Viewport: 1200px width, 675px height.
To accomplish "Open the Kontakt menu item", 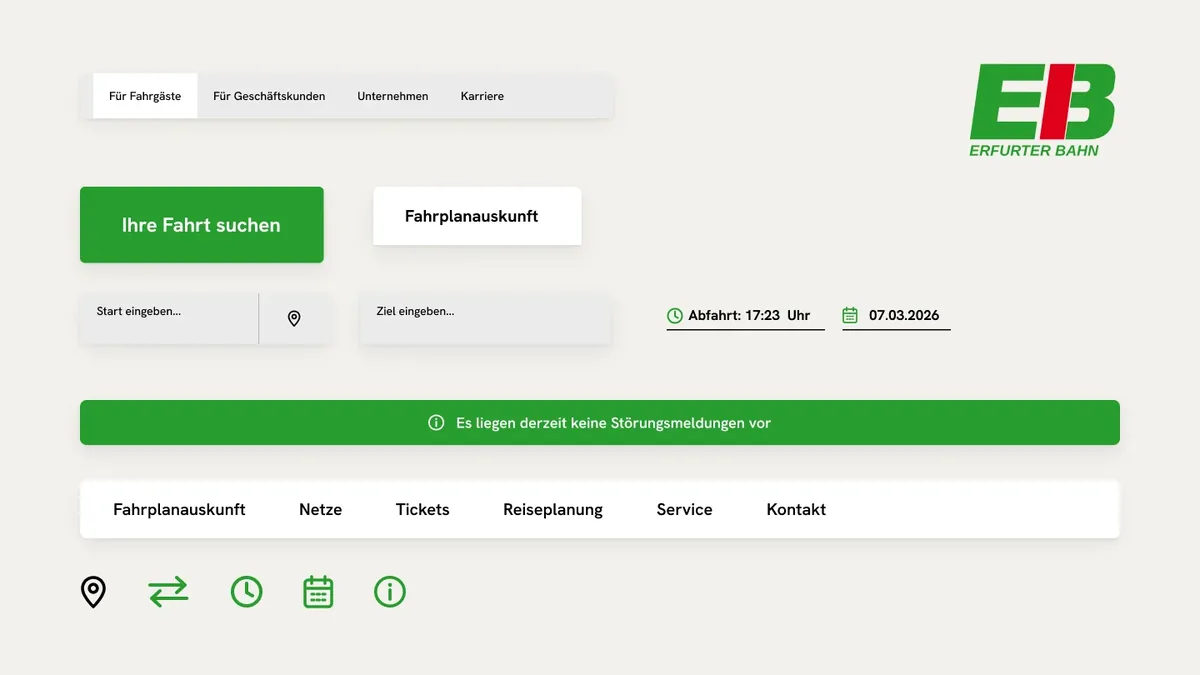I will tap(796, 509).
